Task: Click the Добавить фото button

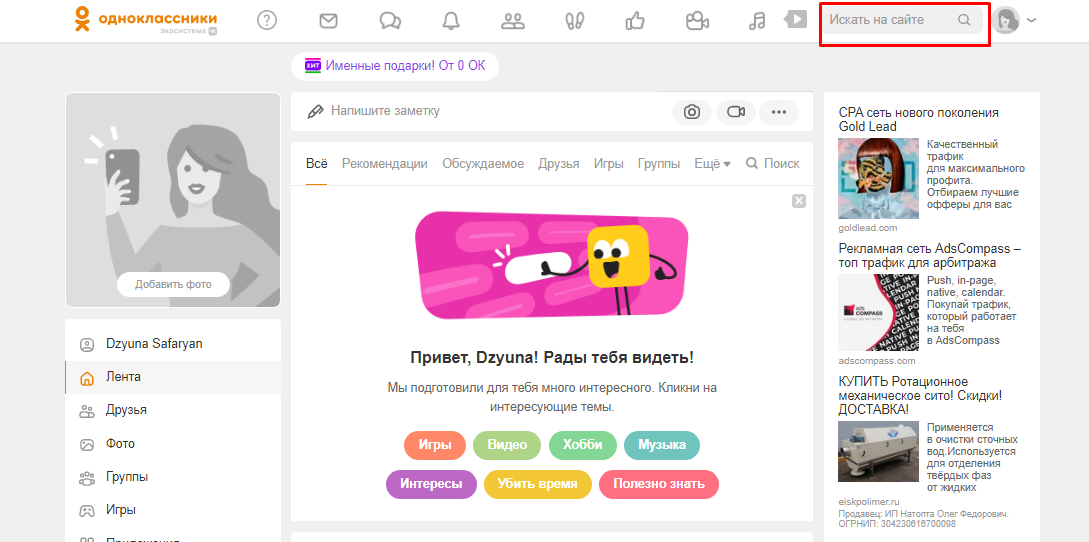Action: point(173,284)
